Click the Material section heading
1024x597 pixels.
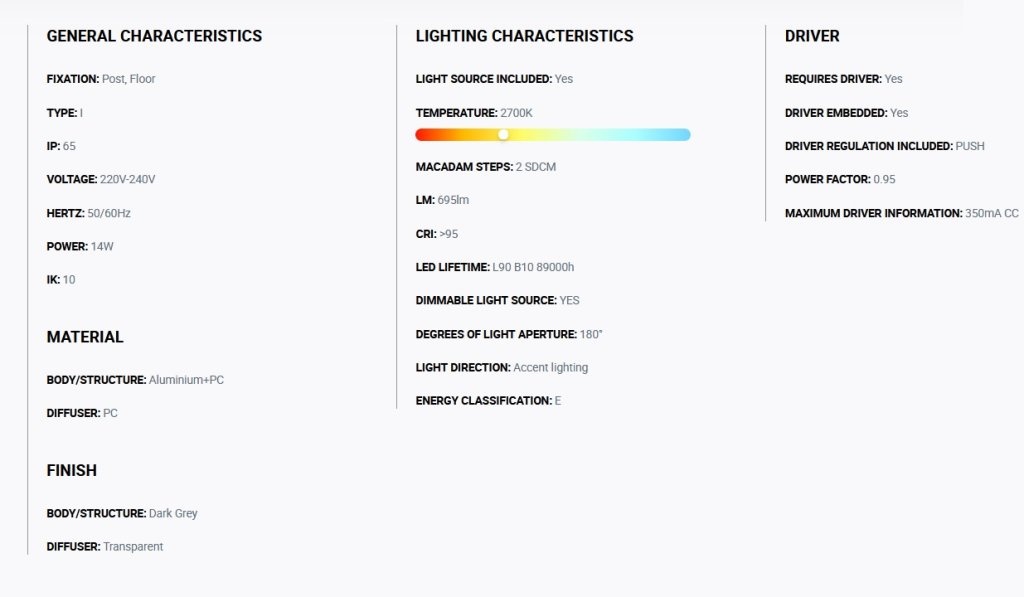85,337
